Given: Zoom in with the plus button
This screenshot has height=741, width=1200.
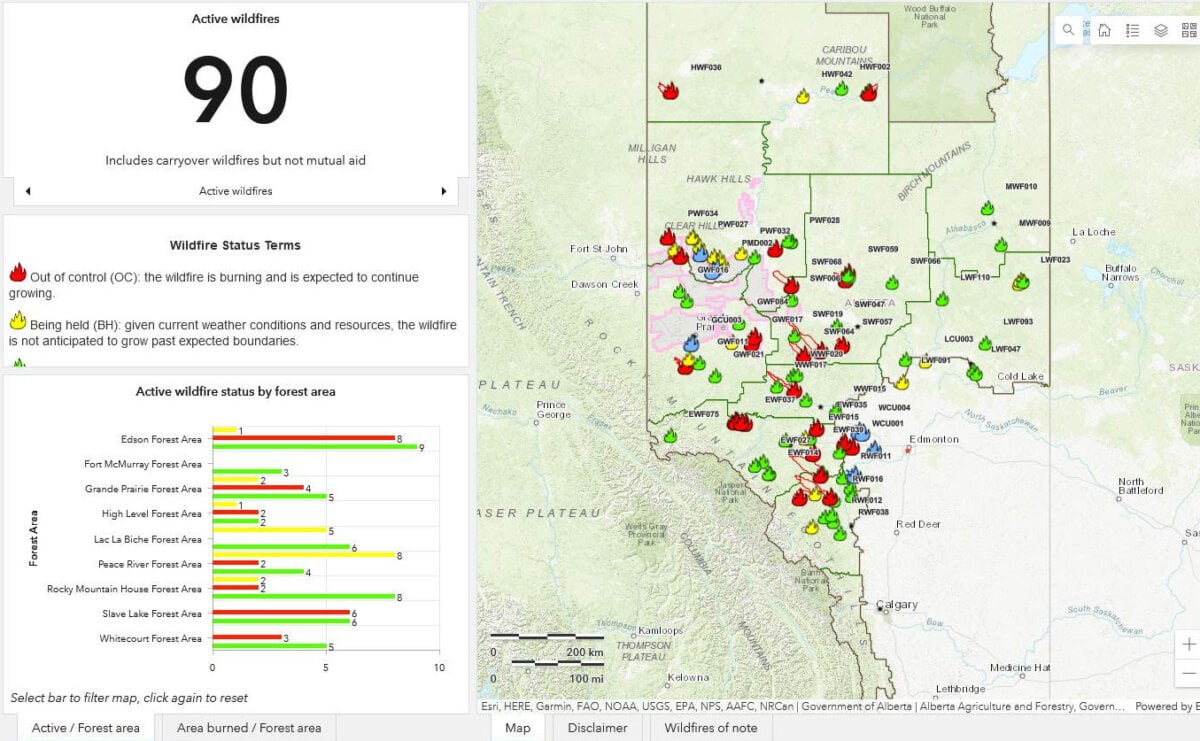Looking at the screenshot, I should point(1188,644).
